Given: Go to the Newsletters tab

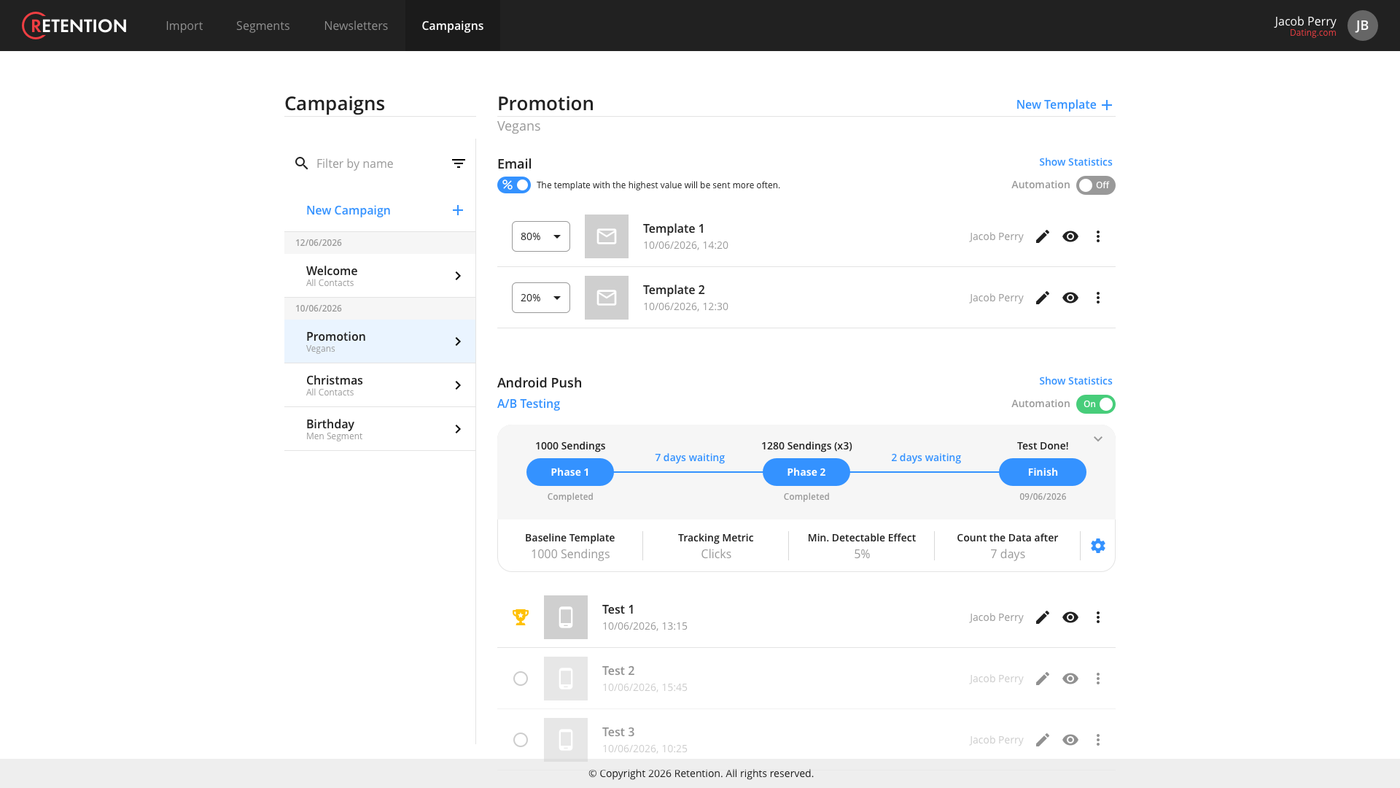Looking at the screenshot, I should 356,26.
